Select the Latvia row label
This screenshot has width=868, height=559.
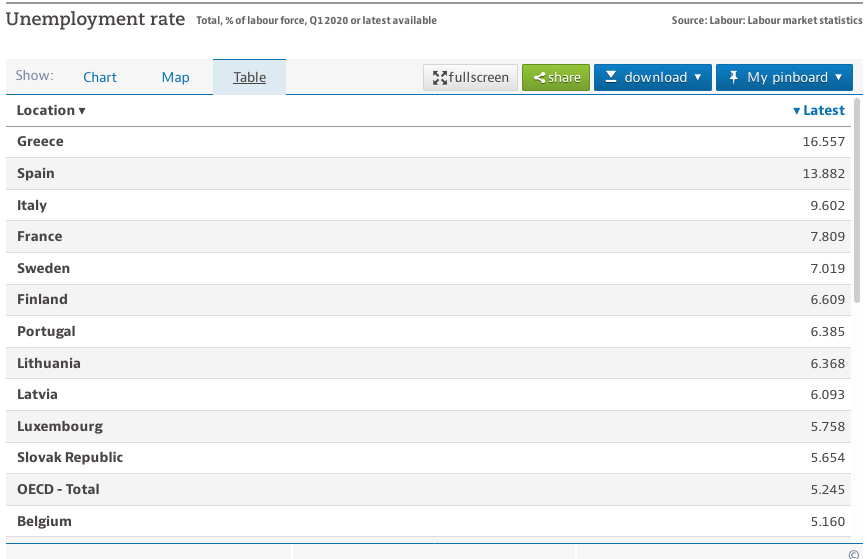tap(37, 394)
